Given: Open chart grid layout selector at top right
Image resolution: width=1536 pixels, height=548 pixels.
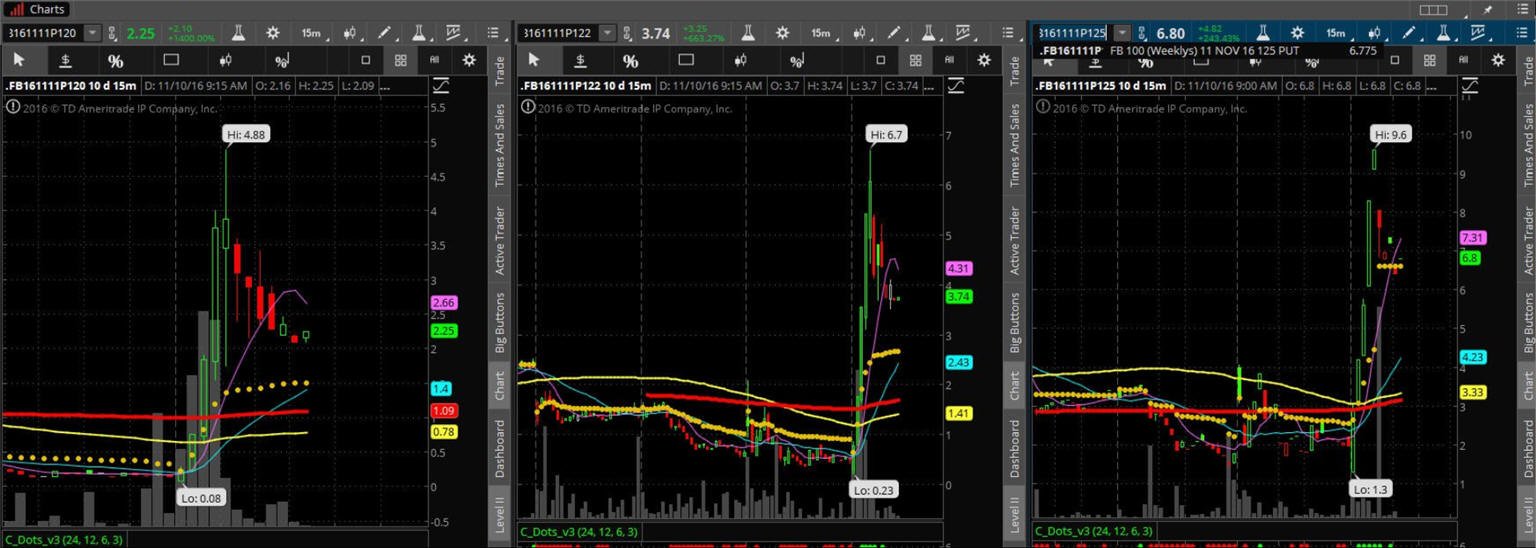Looking at the screenshot, I should (1434, 10).
